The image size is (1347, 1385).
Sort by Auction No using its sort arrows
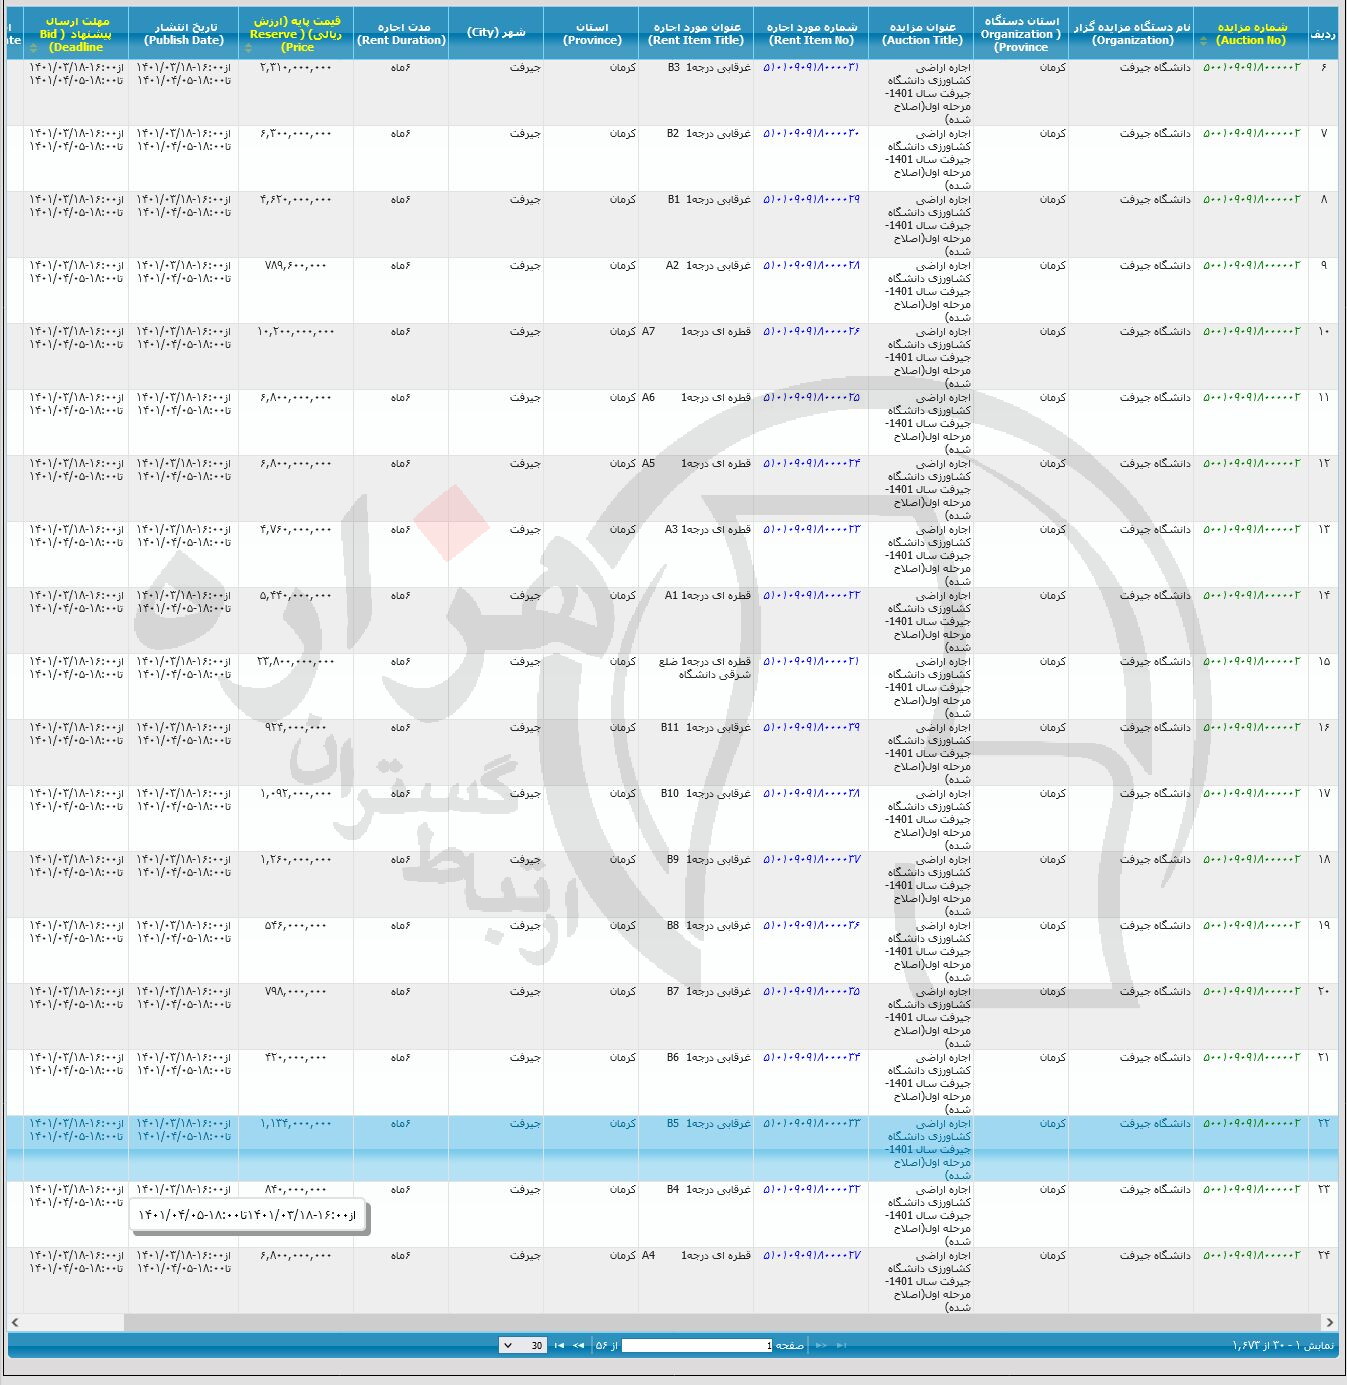coord(1205,41)
